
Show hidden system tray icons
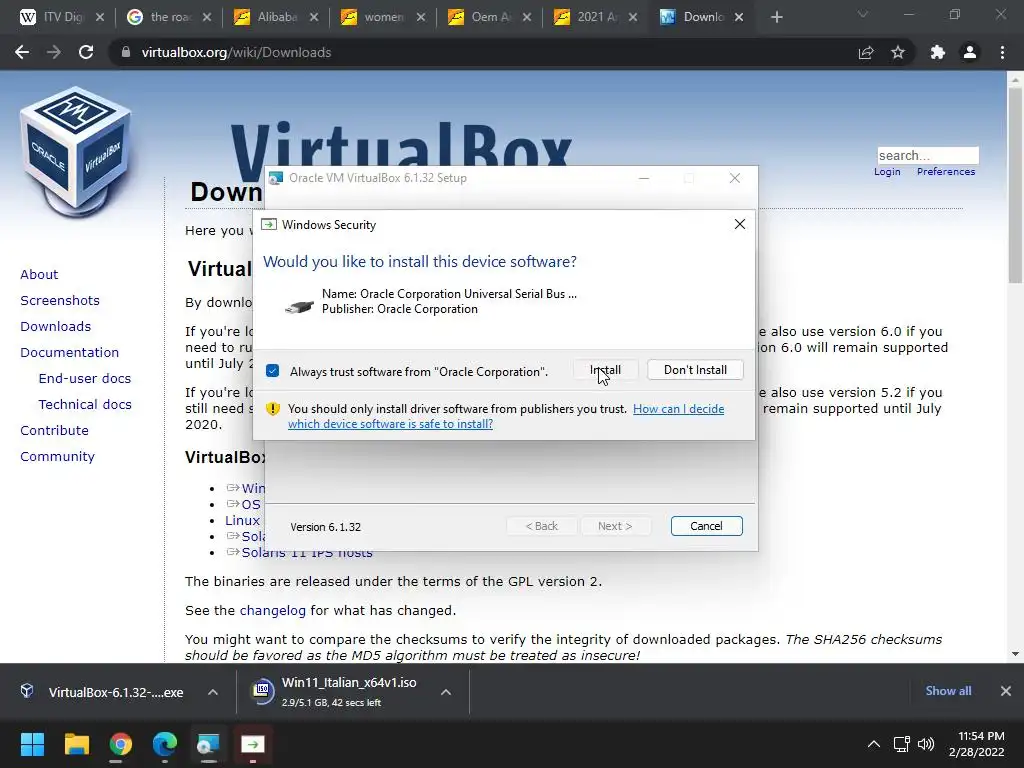click(x=873, y=744)
